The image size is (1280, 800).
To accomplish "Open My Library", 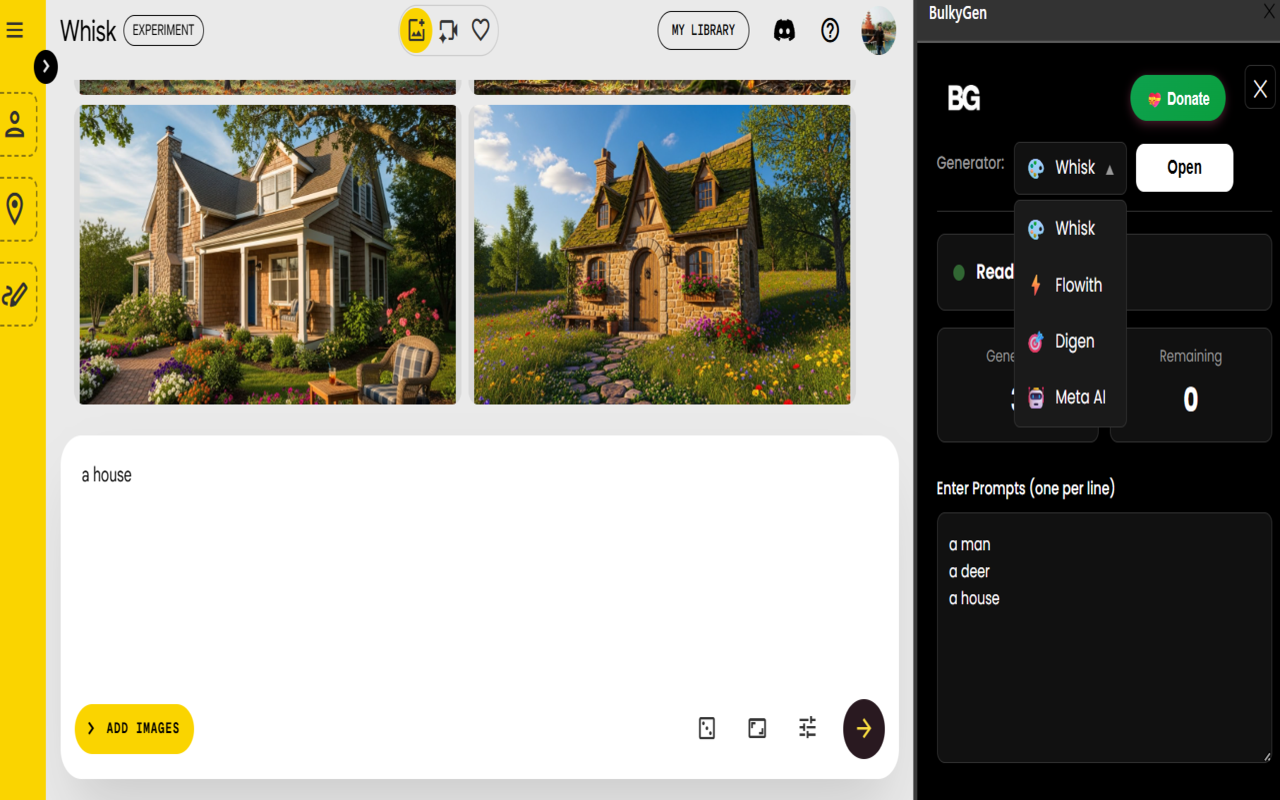I will (703, 30).
